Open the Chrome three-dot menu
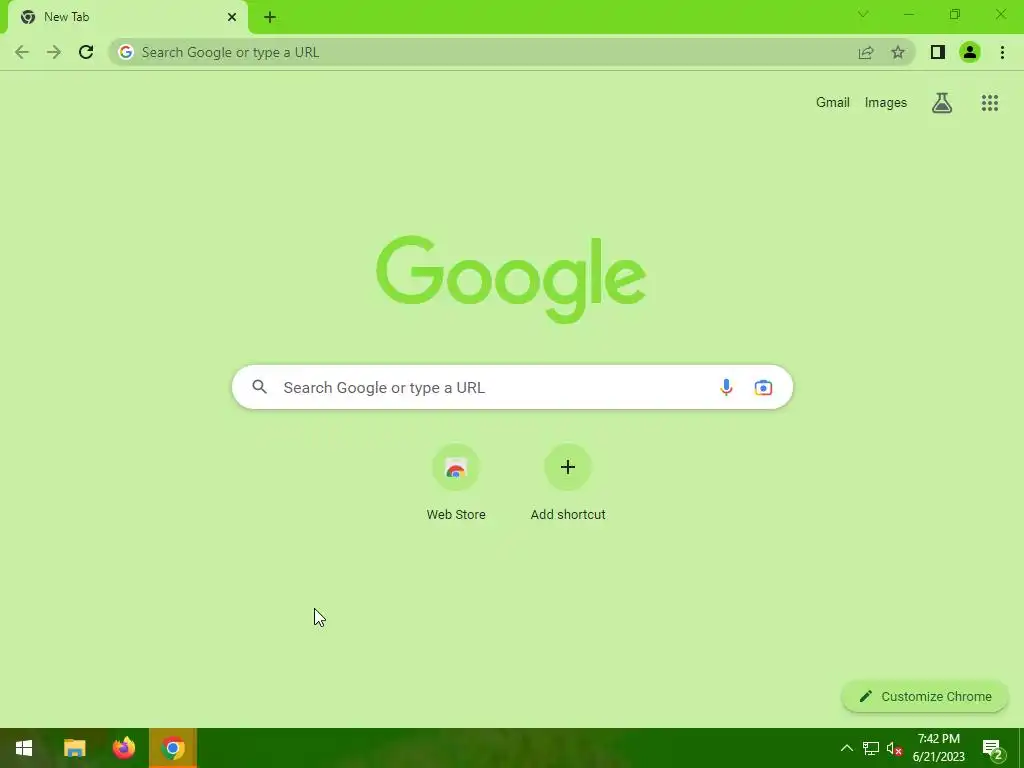 (x=1002, y=52)
